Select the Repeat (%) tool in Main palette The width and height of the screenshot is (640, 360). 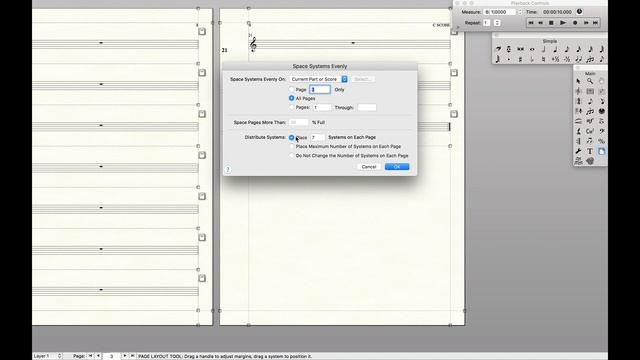602,141
